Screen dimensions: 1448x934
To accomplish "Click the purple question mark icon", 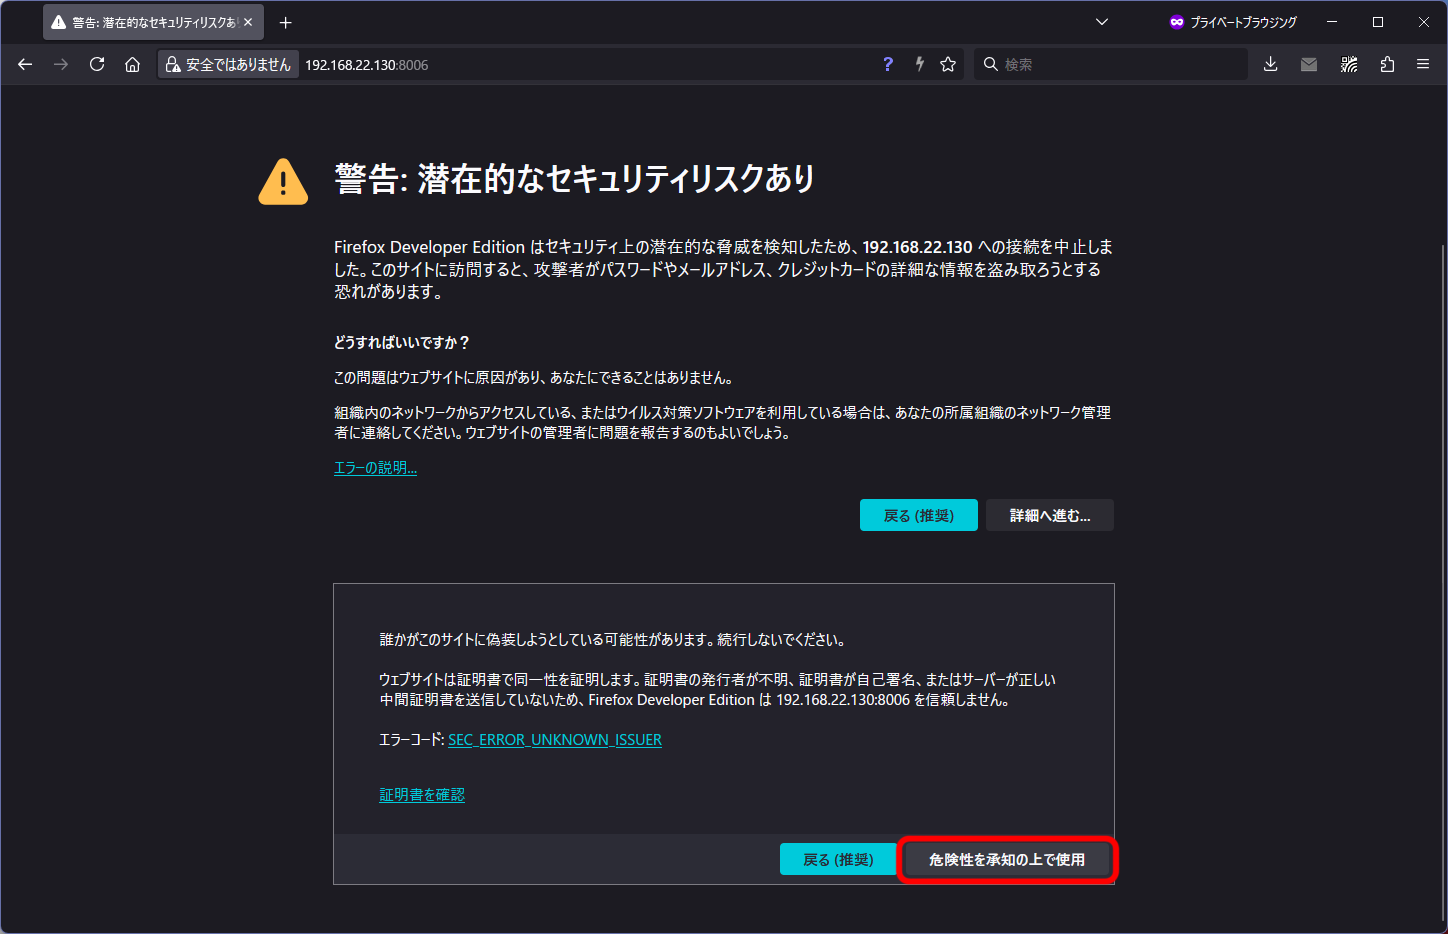I will click(888, 64).
